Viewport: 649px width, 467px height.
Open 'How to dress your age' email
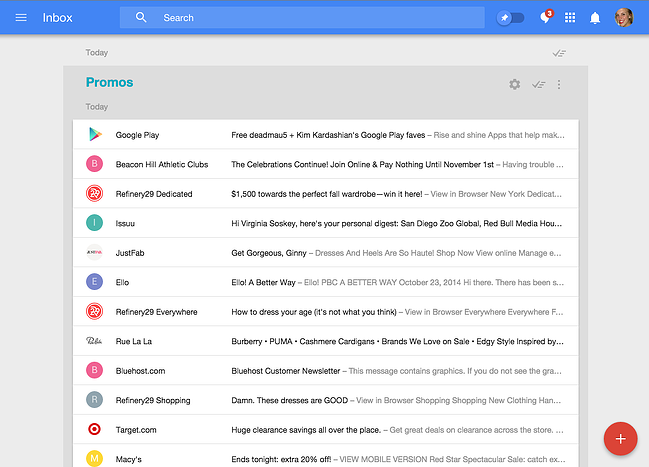click(326, 311)
